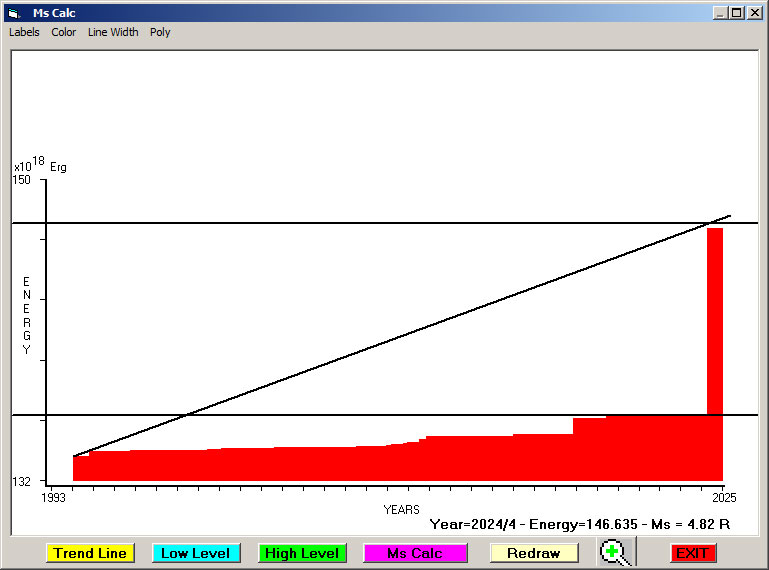This screenshot has width=769, height=570.
Task: Click the 2025 label on the years axis
Action: 723,497
